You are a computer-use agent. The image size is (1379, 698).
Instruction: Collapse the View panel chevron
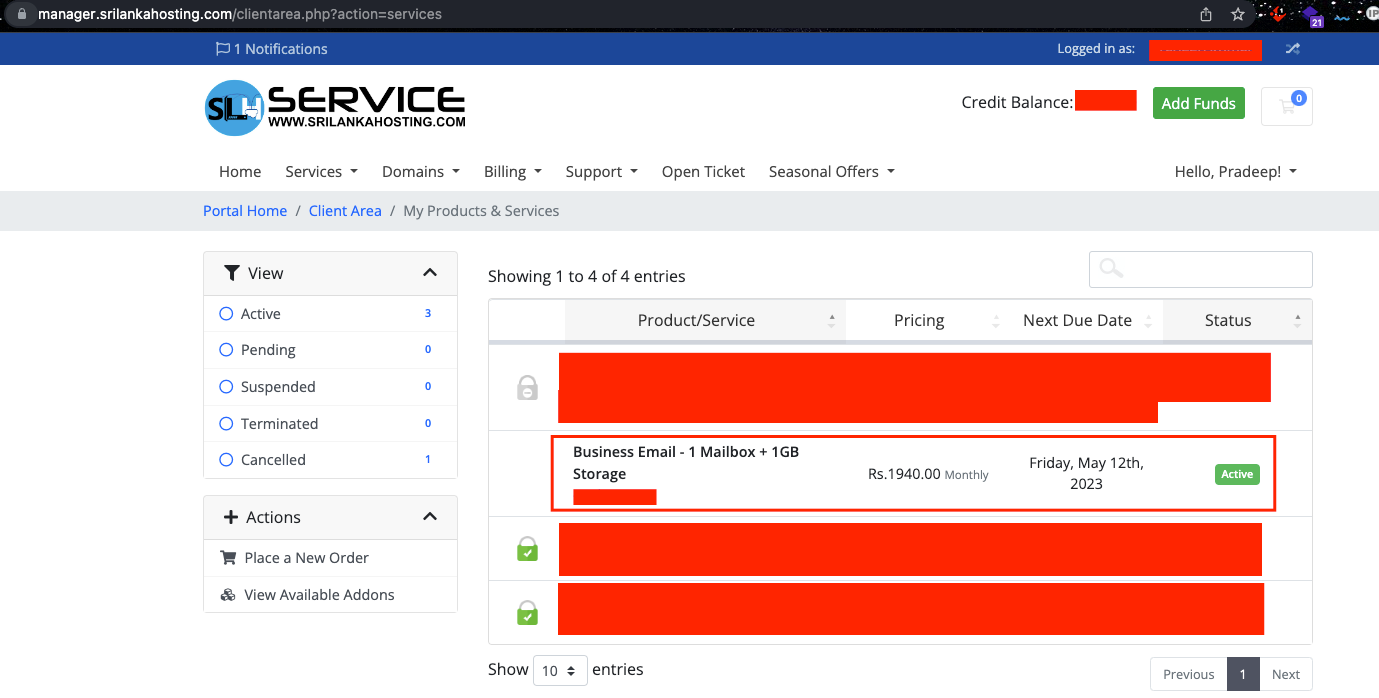(x=429, y=272)
